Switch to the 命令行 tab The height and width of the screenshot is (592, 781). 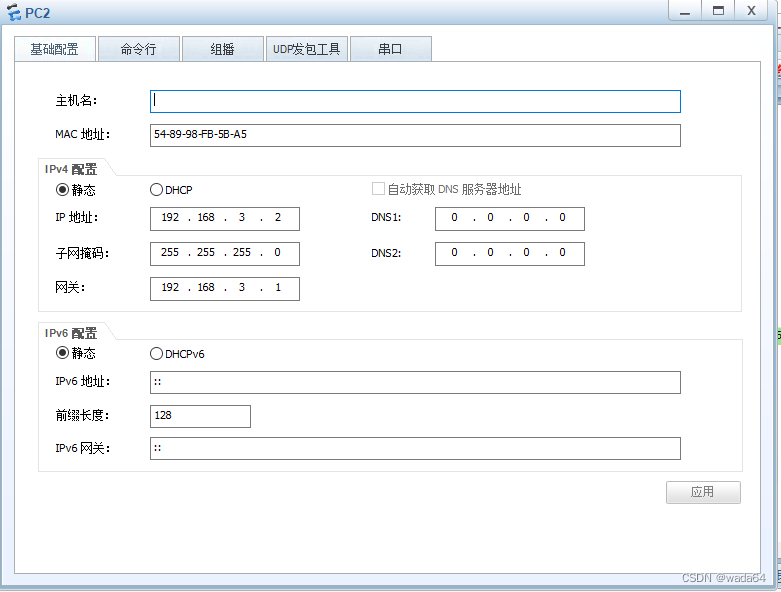click(x=138, y=49)
